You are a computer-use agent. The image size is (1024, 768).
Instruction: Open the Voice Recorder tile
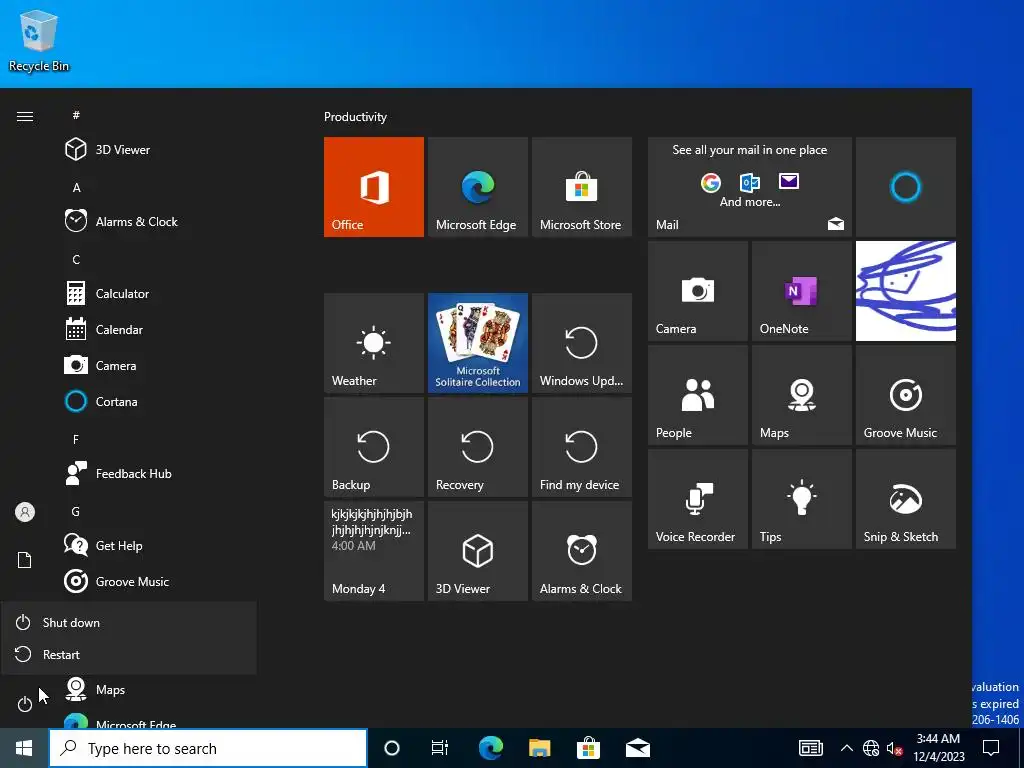click(x=697, y=498)
